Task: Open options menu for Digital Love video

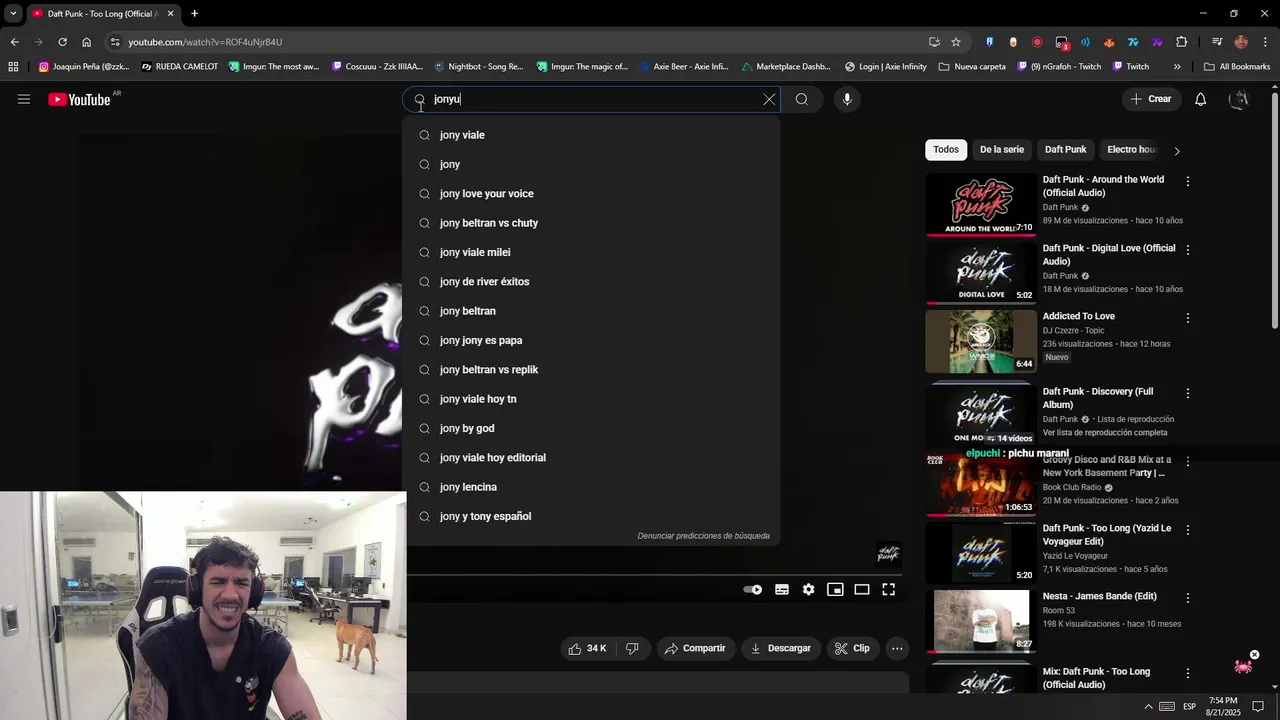Action: (1188, 250)
